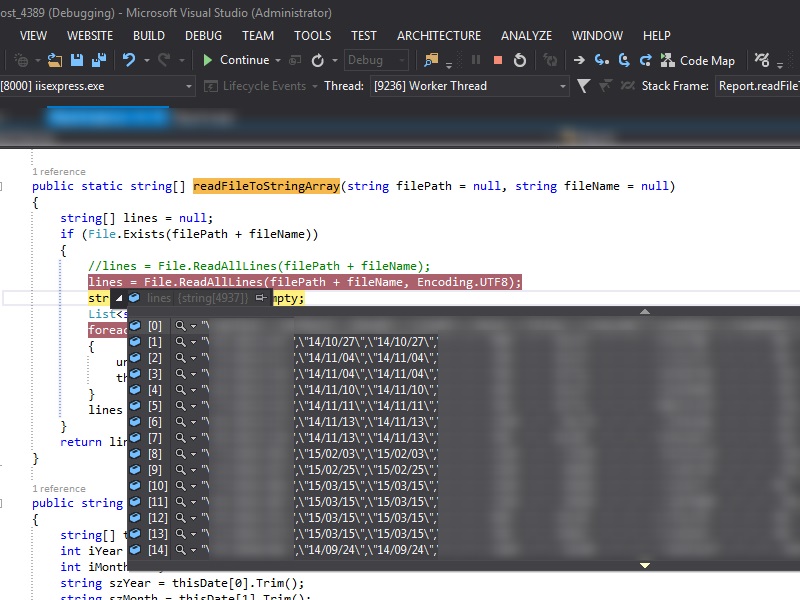Click the Save All icon
The width and height of the screenshot is (800, 600).
pos(98,60)
